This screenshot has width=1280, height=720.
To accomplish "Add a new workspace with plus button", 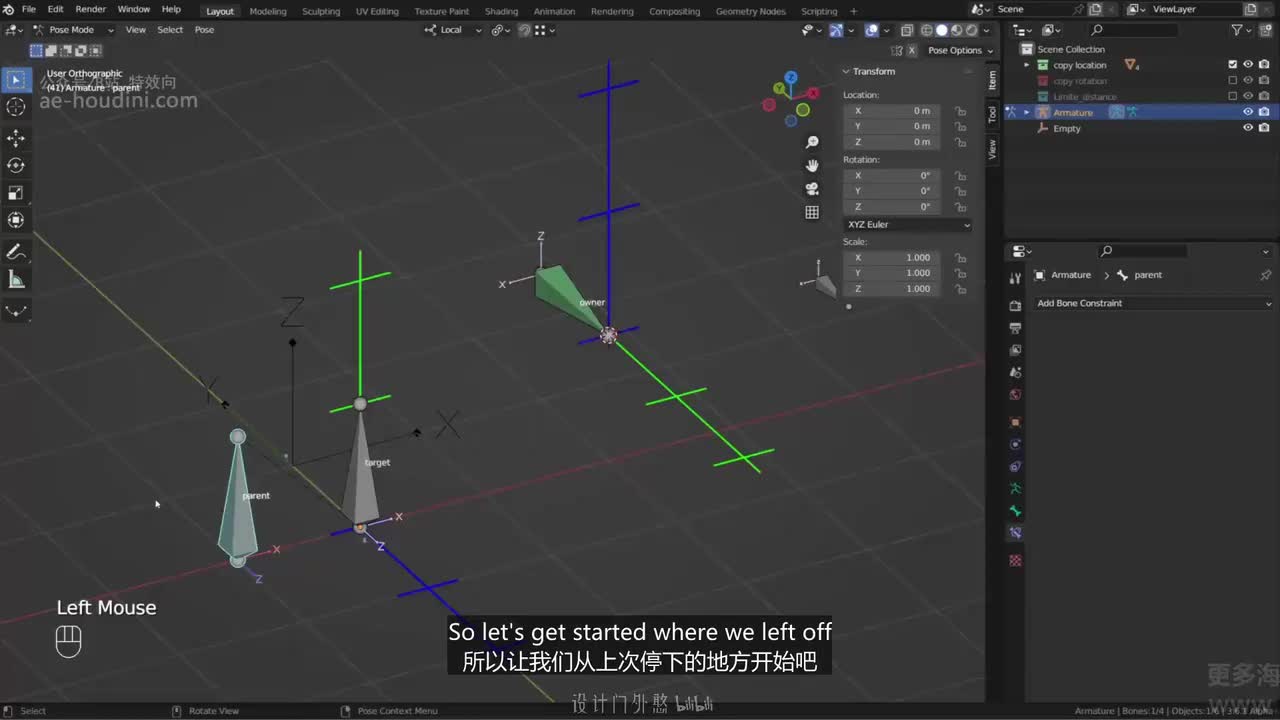I will [x=853, y=11].
